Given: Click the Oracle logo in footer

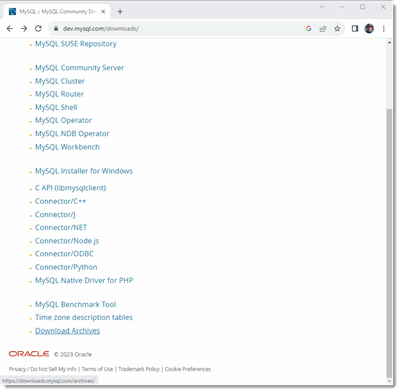Looking at the screenshot, I should coord(29,354).
